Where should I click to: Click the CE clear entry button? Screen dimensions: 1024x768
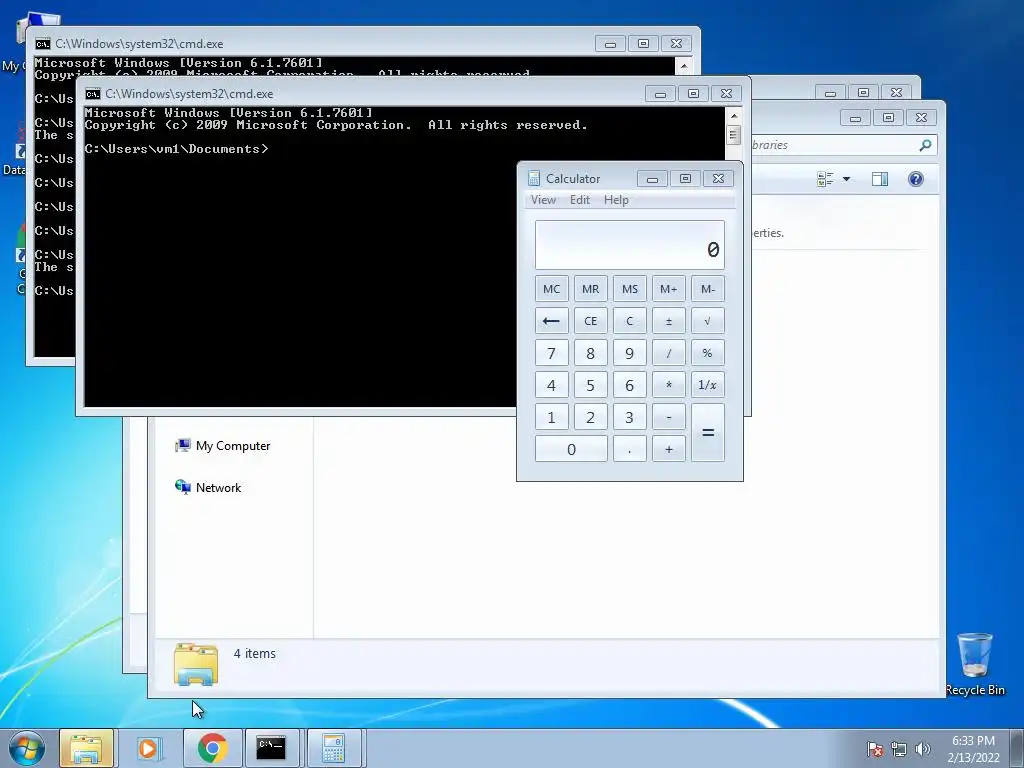point(590,321)
